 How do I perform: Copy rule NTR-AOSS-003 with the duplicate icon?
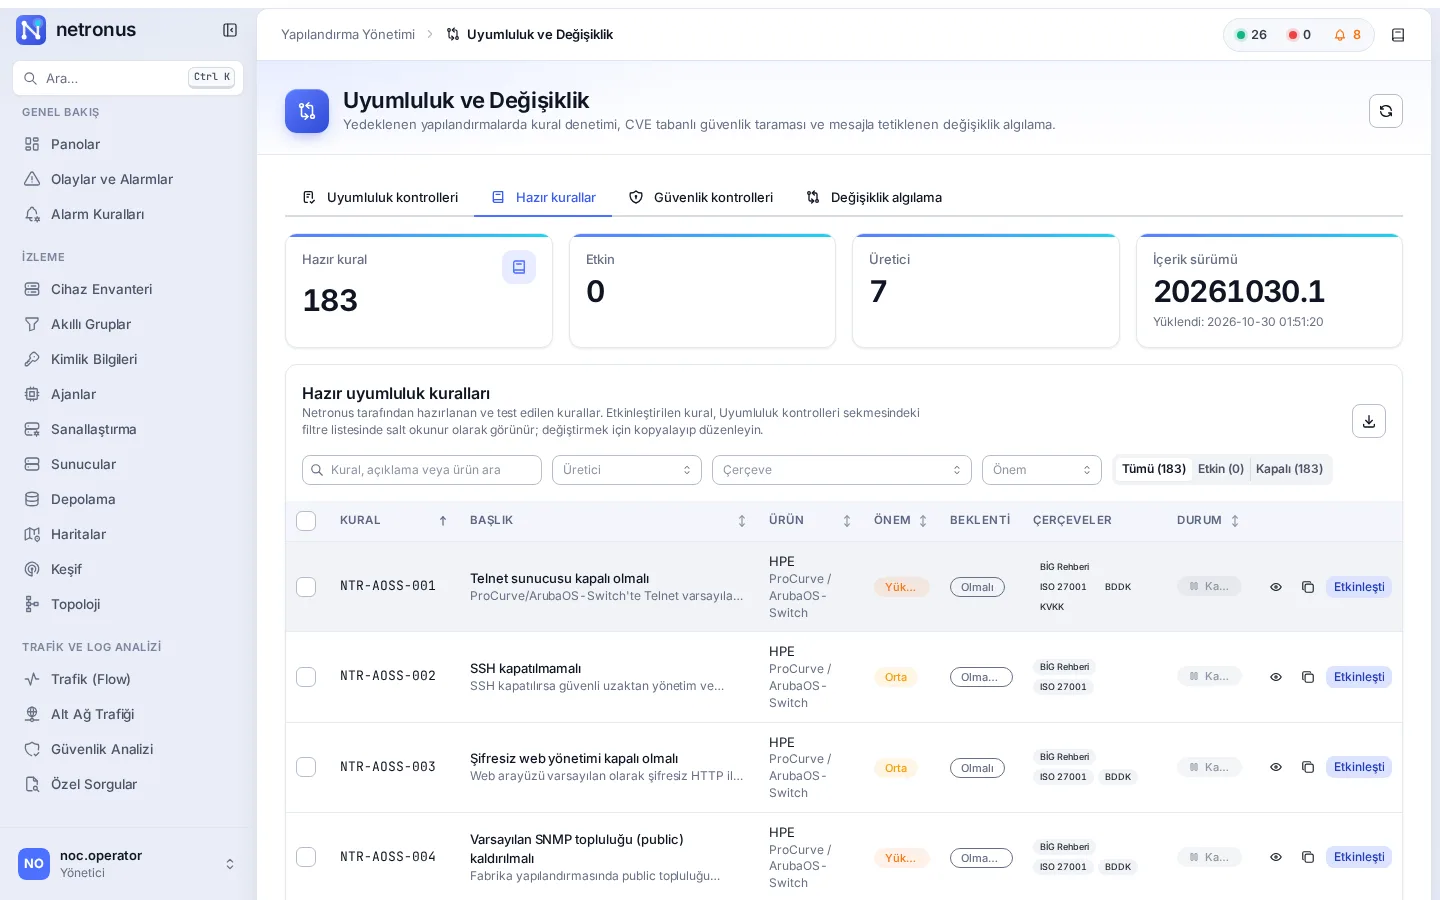[x=1307, y=767]
